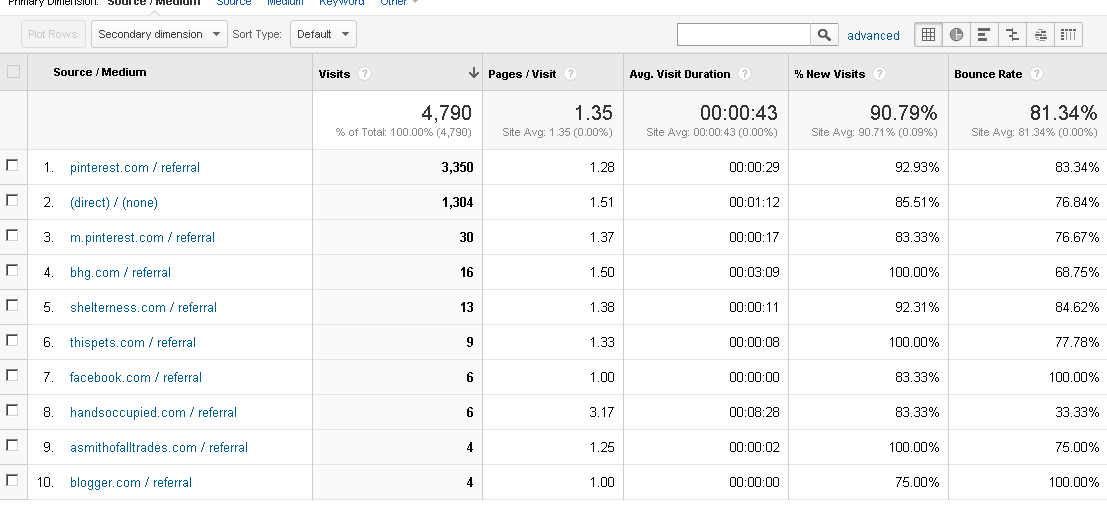Switch to the Pivot table view

(1068, 35)
